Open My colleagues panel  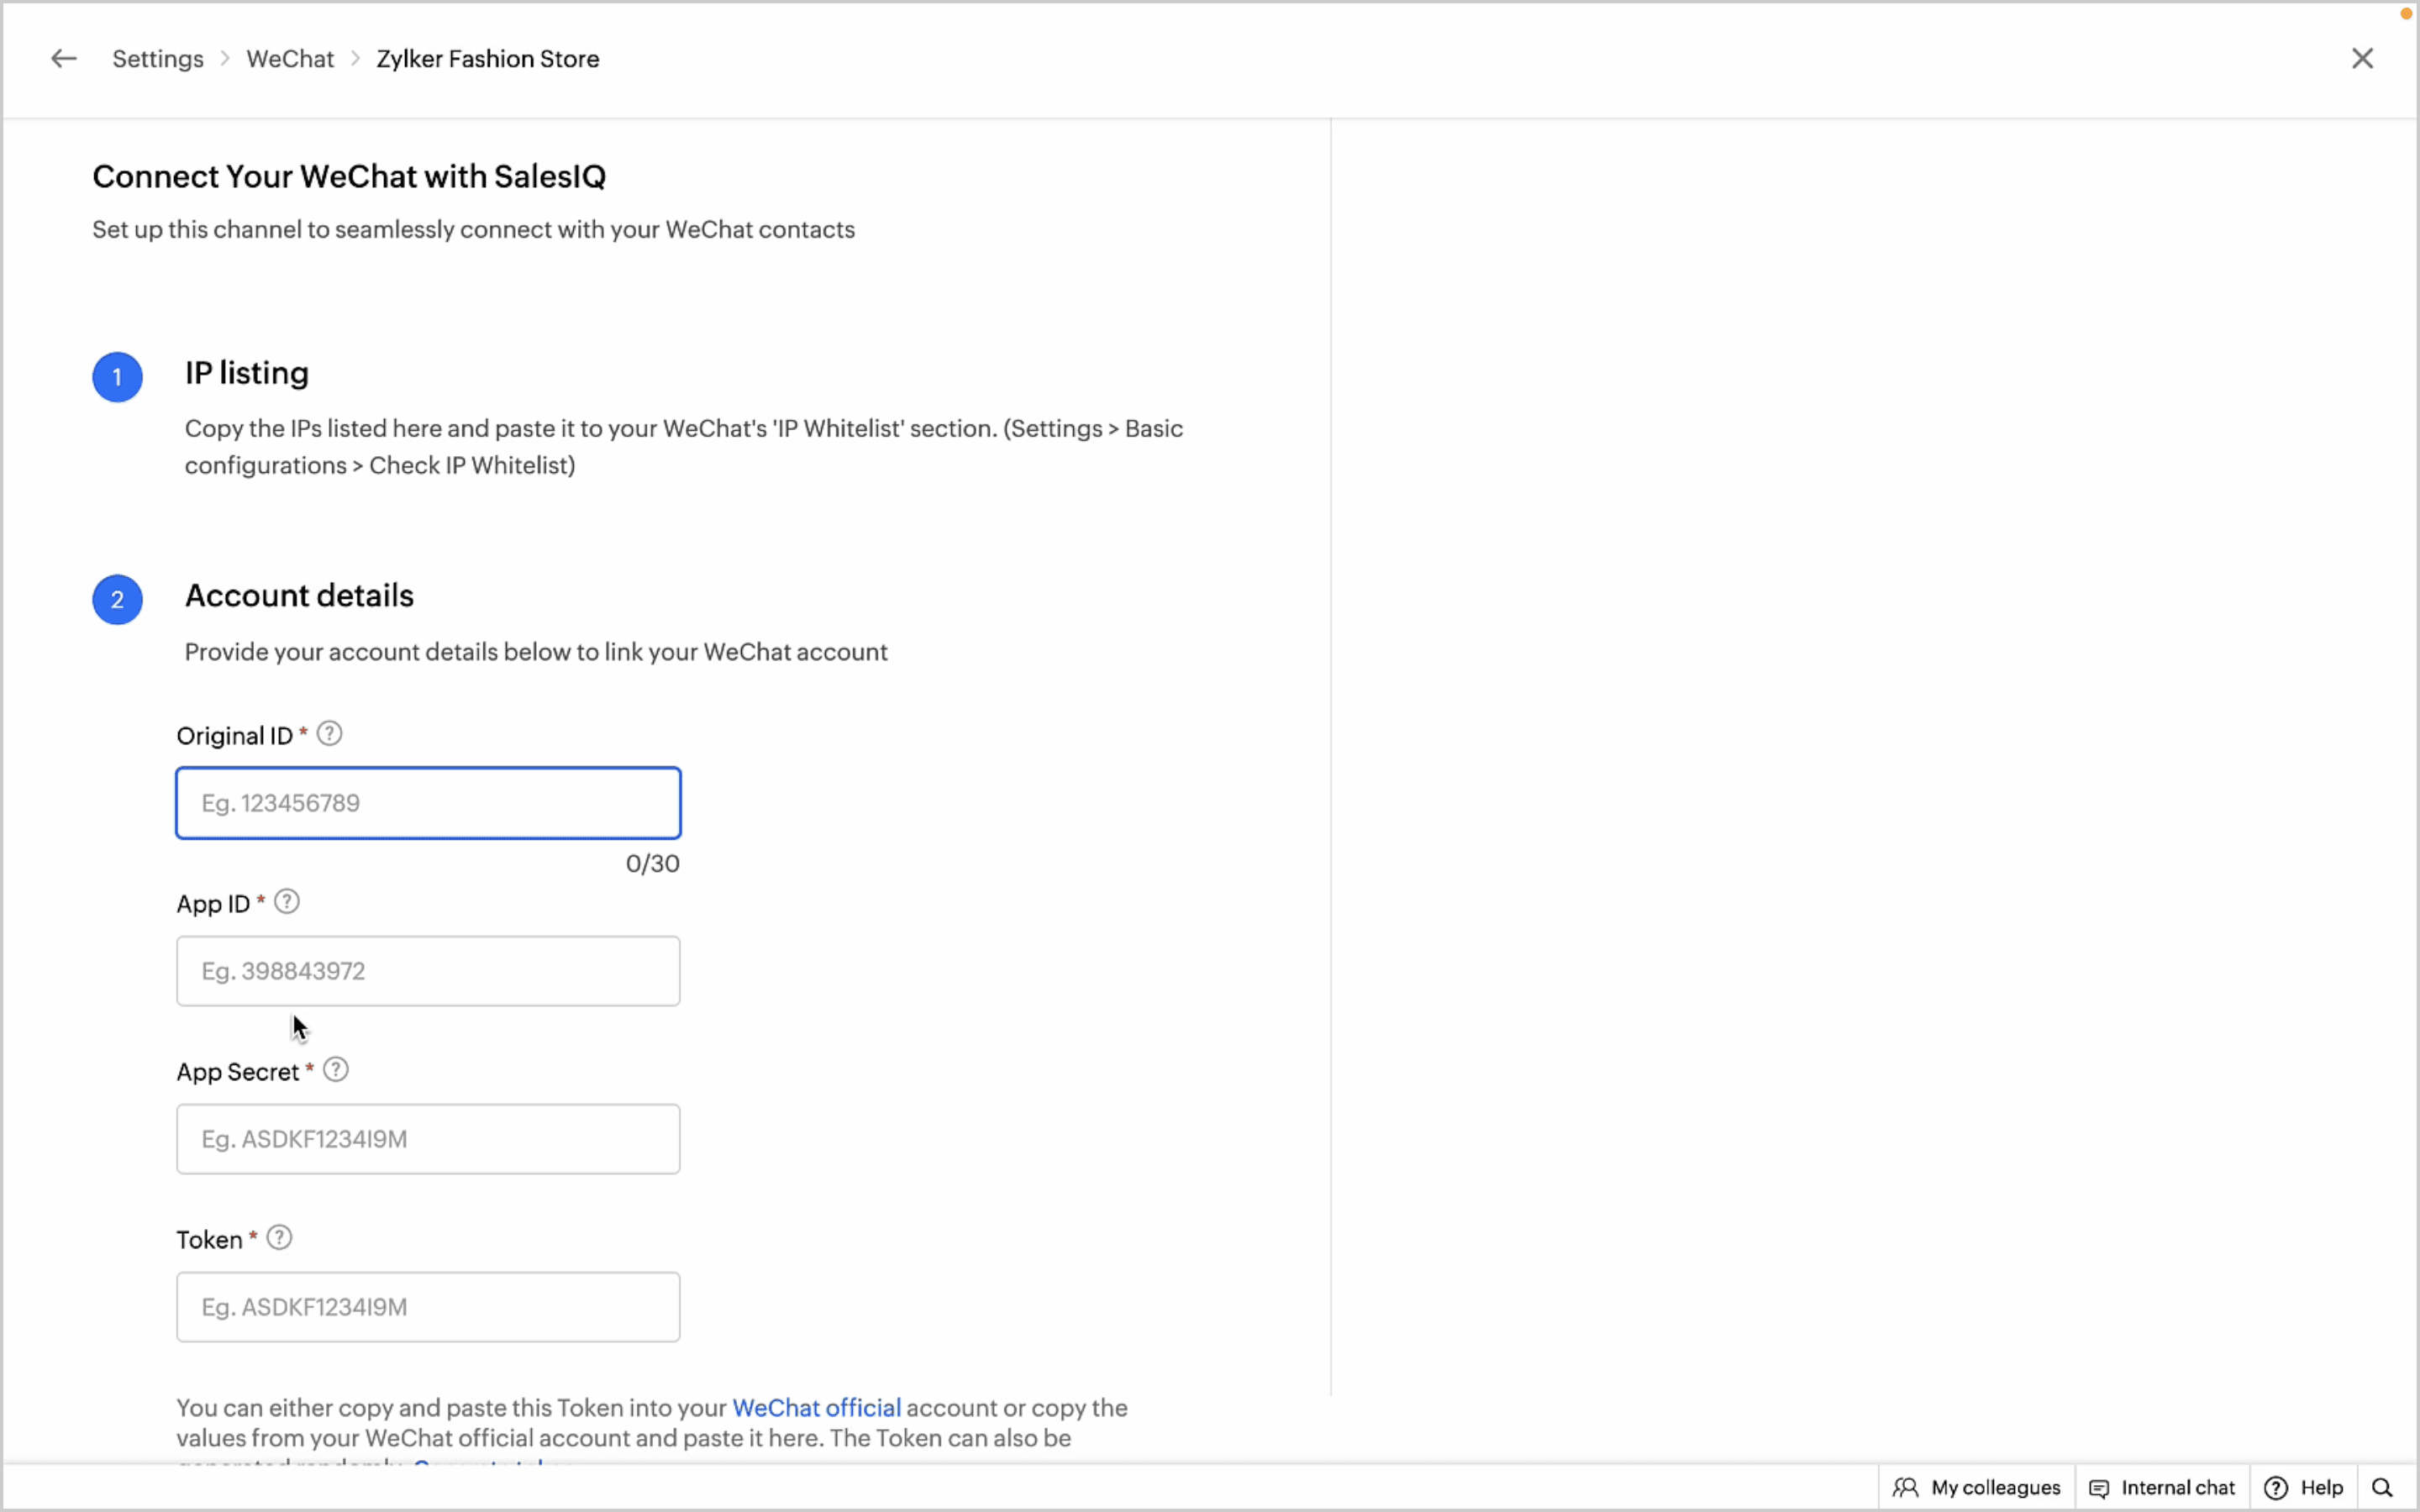(1977, 1488)
